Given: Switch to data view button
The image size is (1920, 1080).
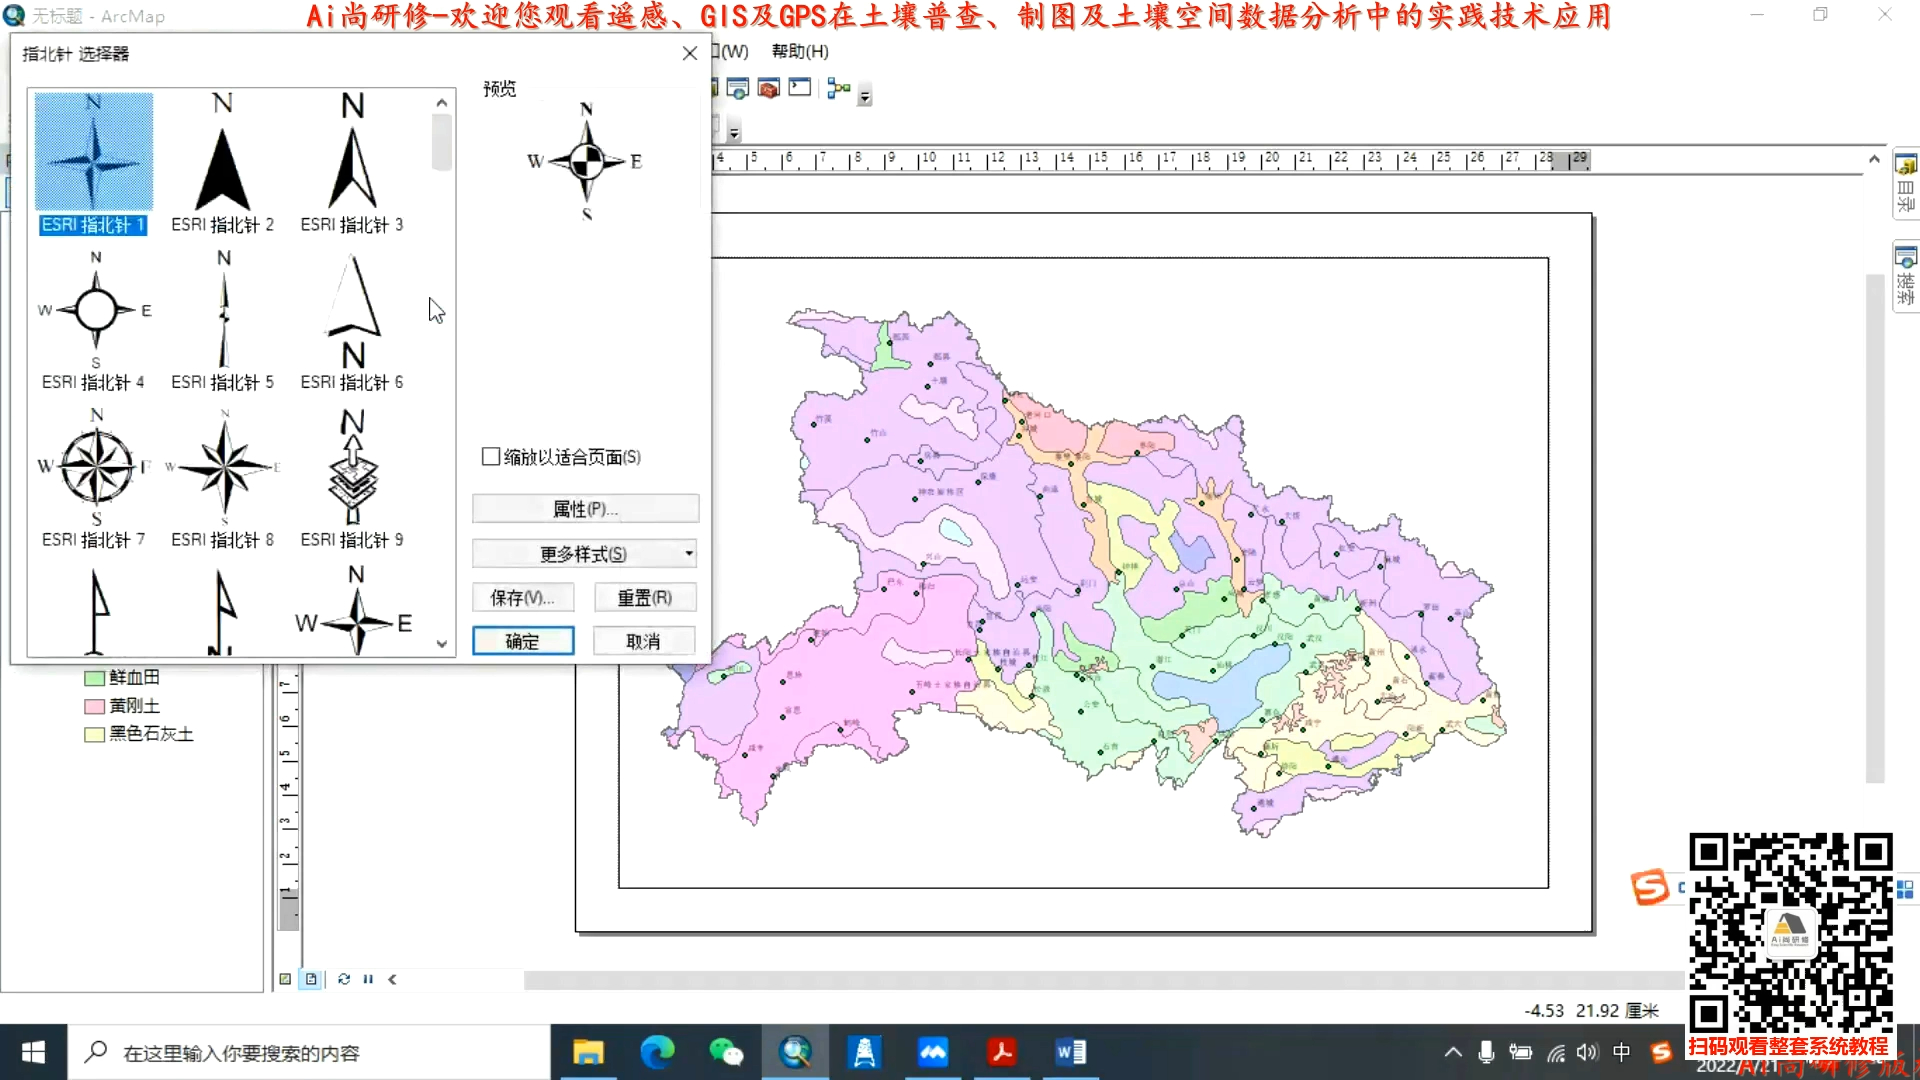Looking at the screenshot, I should point(285,979).
